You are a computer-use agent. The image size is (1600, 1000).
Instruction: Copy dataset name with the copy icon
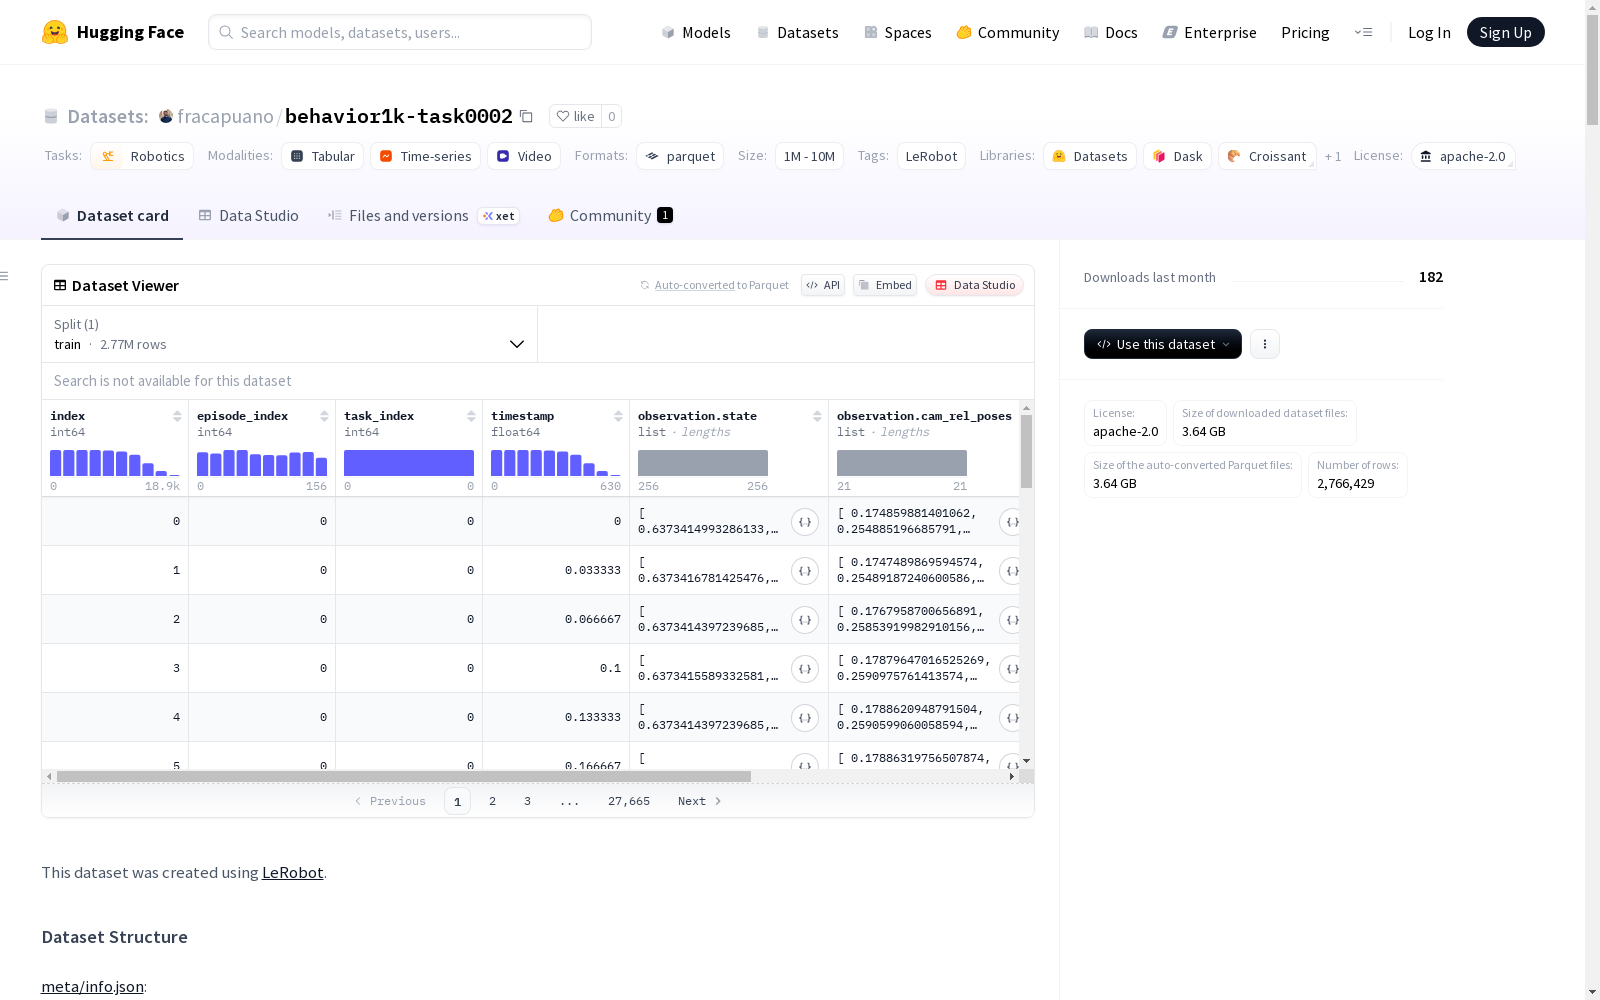(526, 116)
